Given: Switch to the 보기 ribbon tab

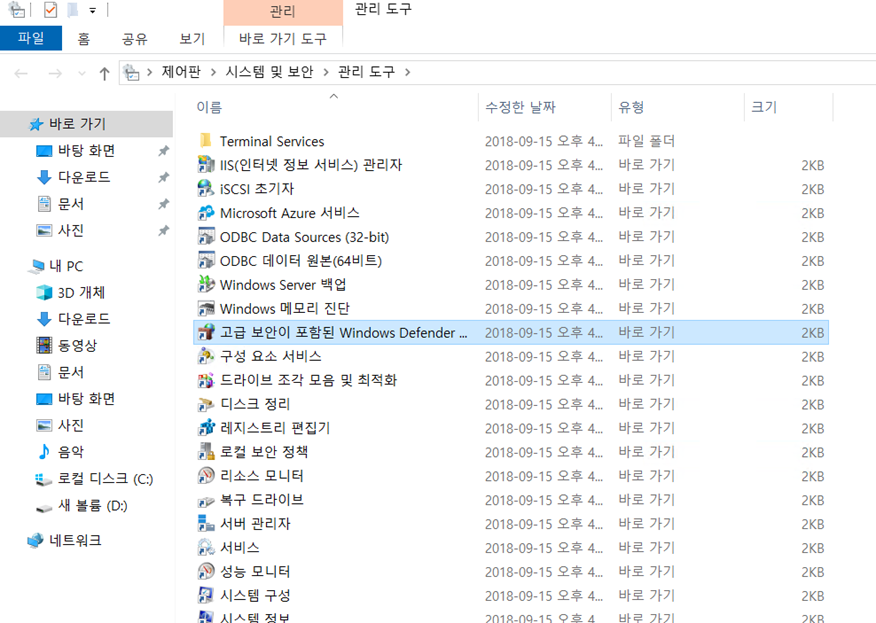Looking at the screenshot, I should pos(192,39).
